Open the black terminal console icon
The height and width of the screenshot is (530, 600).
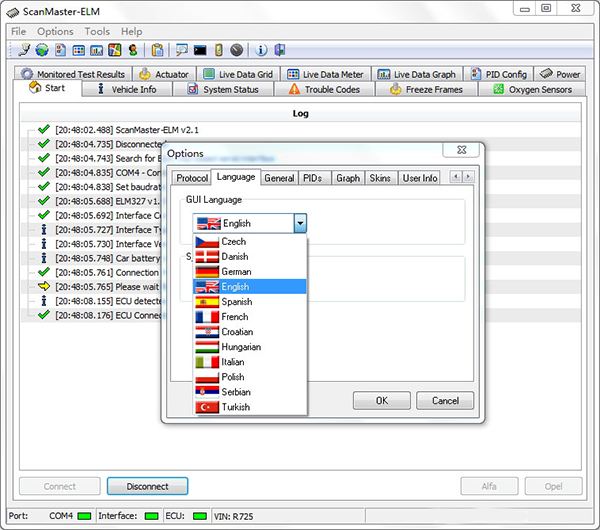pyautogui.click(x=200, y=50)
